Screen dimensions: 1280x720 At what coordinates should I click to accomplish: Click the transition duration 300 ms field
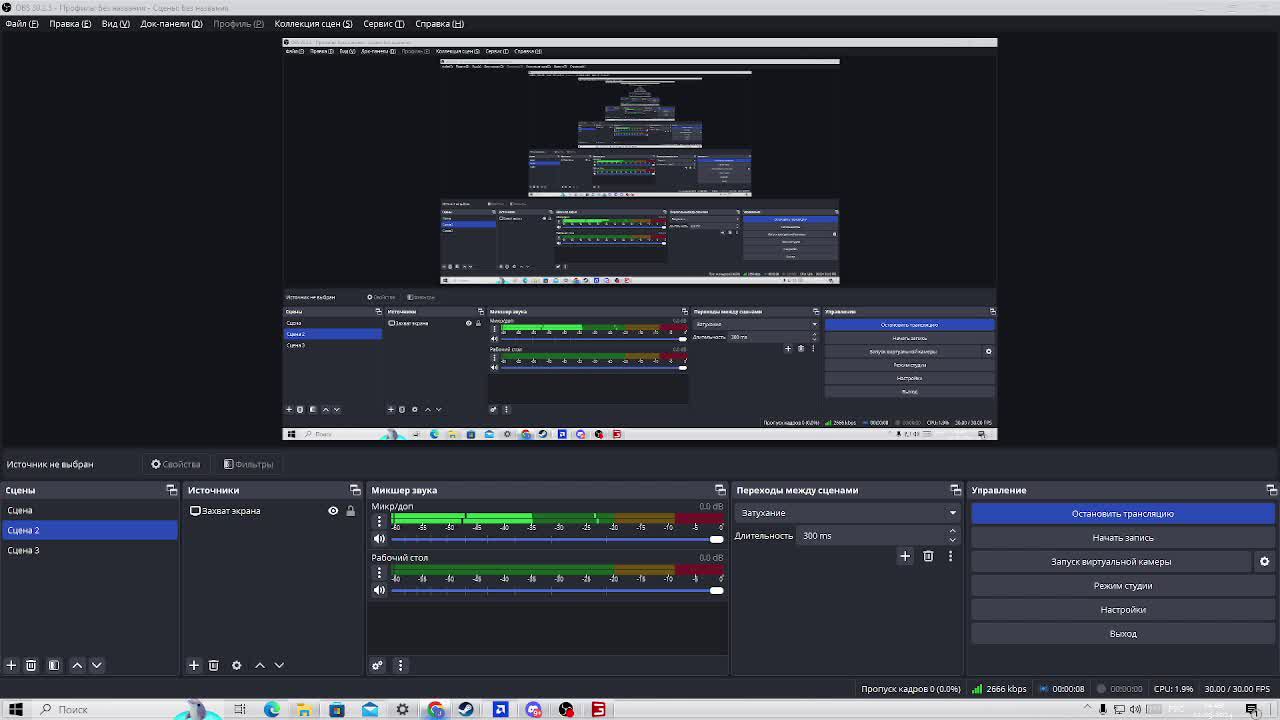pyautogui.click(x=872, y=536)
